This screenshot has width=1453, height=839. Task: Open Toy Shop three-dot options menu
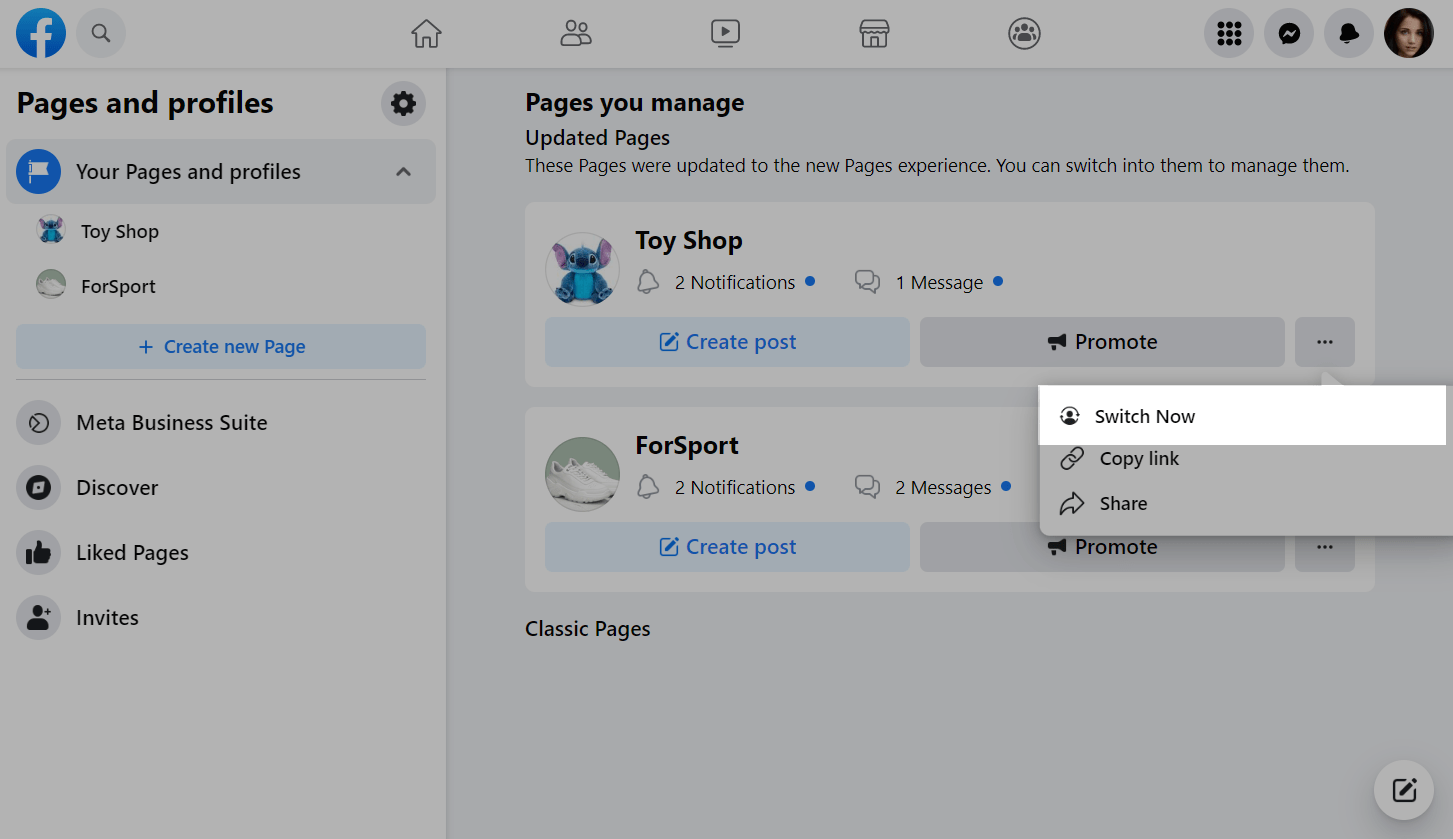1325,342
